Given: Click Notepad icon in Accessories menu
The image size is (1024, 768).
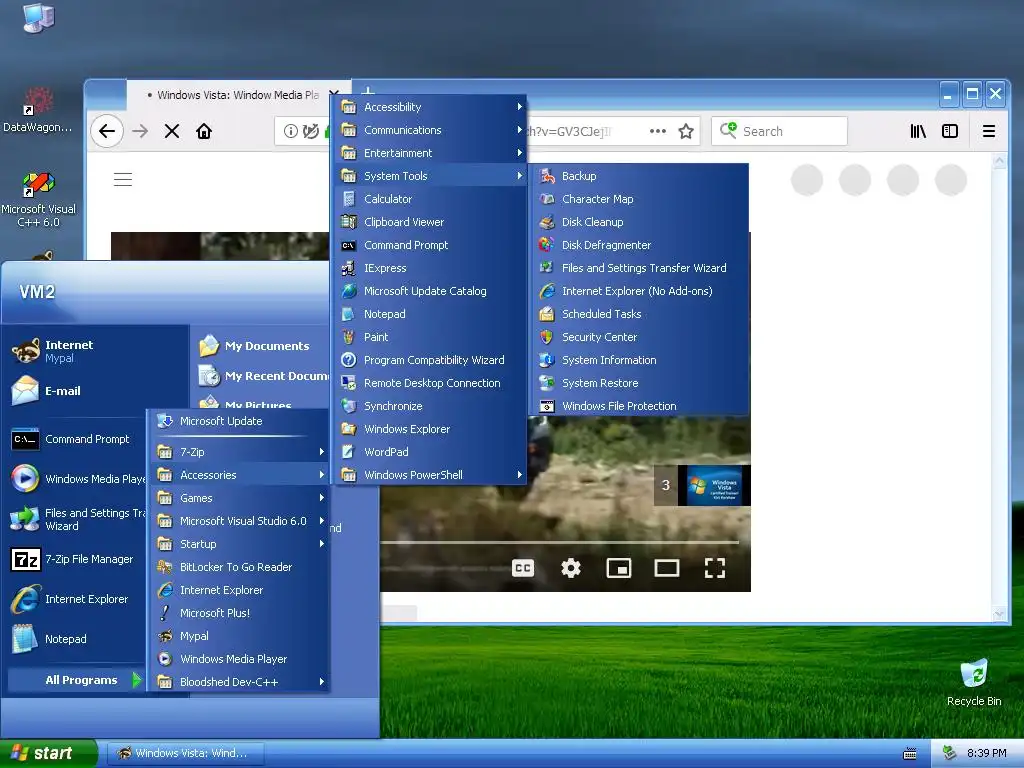Looking at the screenshot, I should click(349, 314).
